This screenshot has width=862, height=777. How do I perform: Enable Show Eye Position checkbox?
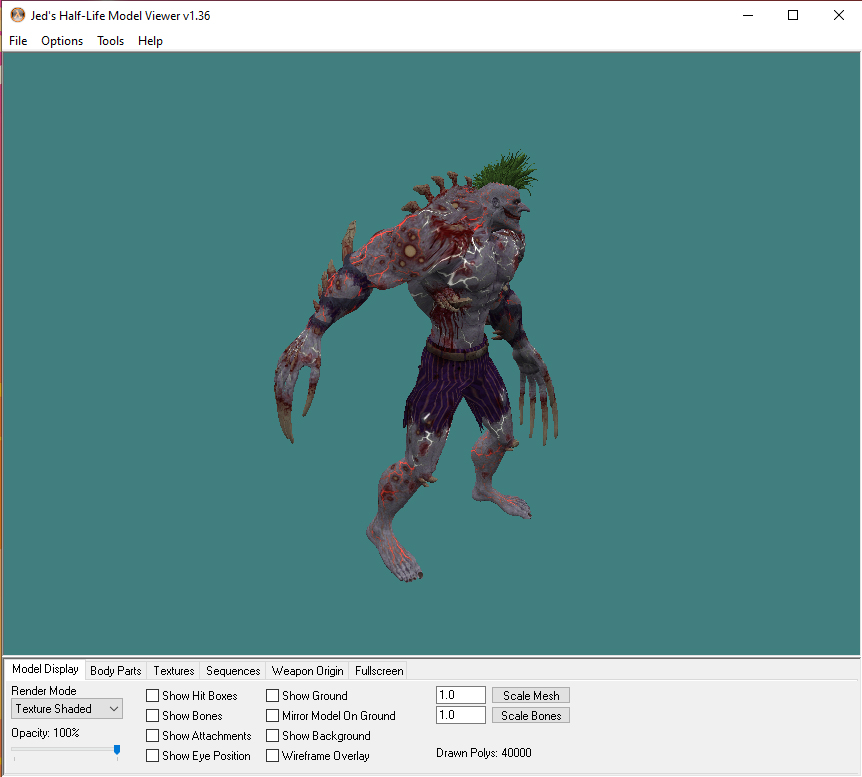click(152, 756)
